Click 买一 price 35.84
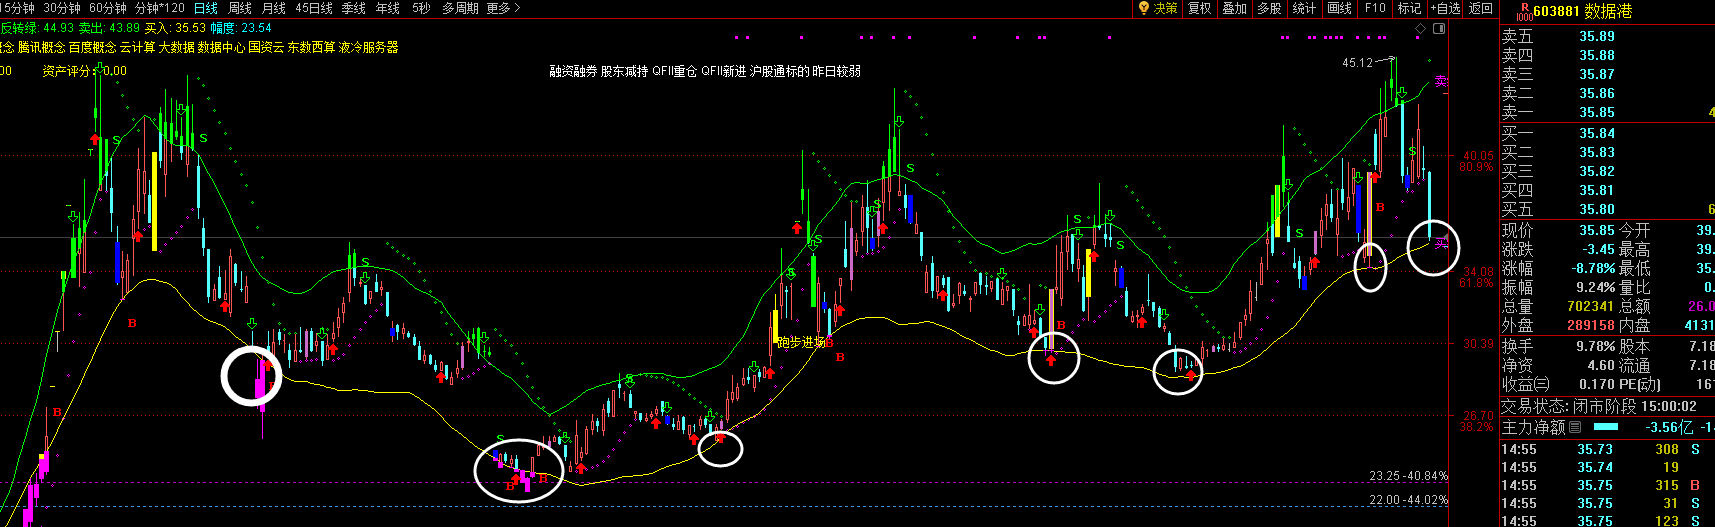The height and width of the screenshot is (527, 1715). click(1597, 133)
